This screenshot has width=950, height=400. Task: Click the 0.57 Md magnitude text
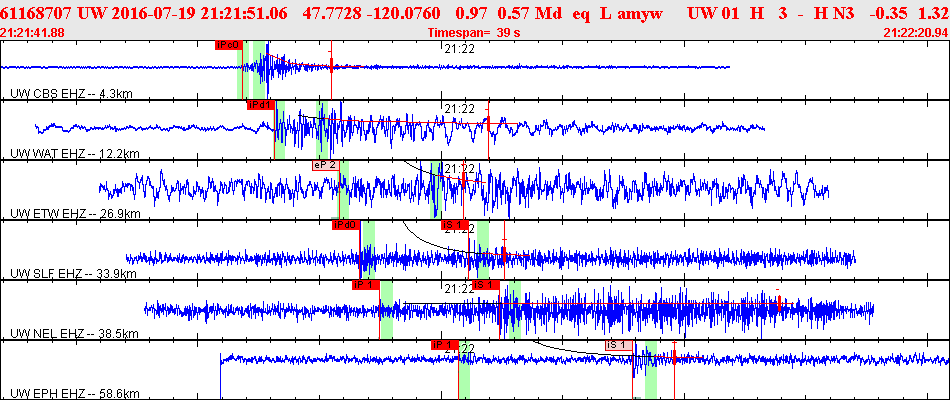click(x=528, y=13)
